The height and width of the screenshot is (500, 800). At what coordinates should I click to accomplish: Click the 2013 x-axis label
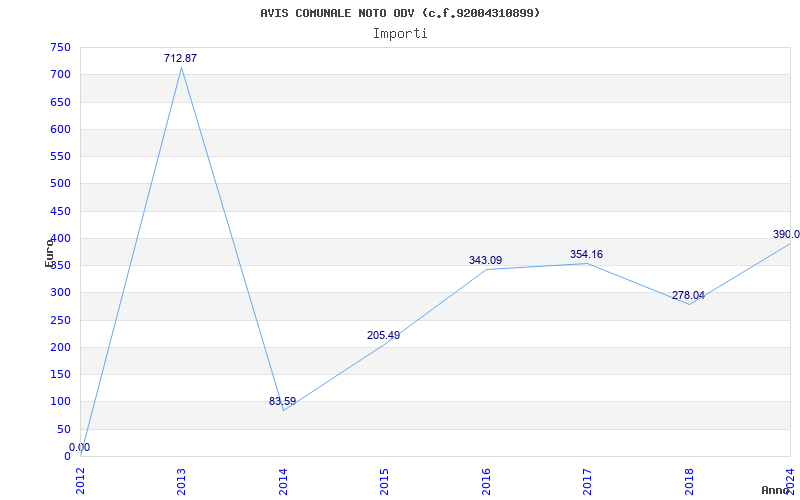(x=182, y=481)
